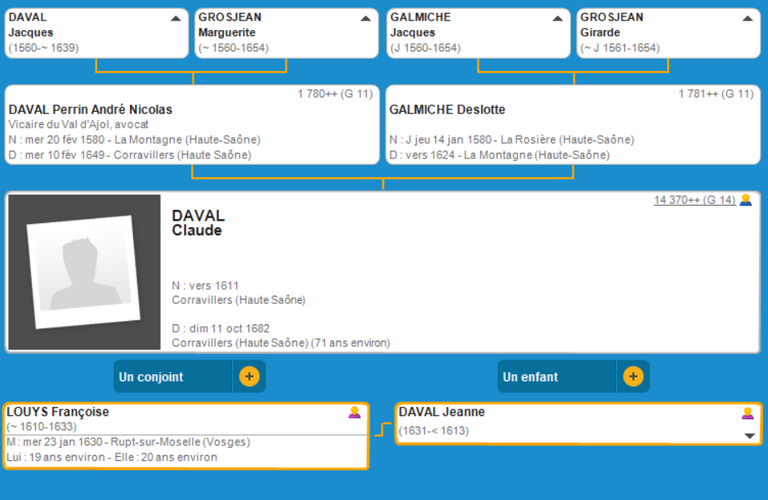Expand ancestors of Girarde Grosjean
The height and width of the screenshot is (500, 768).
[x=748, y=18]
